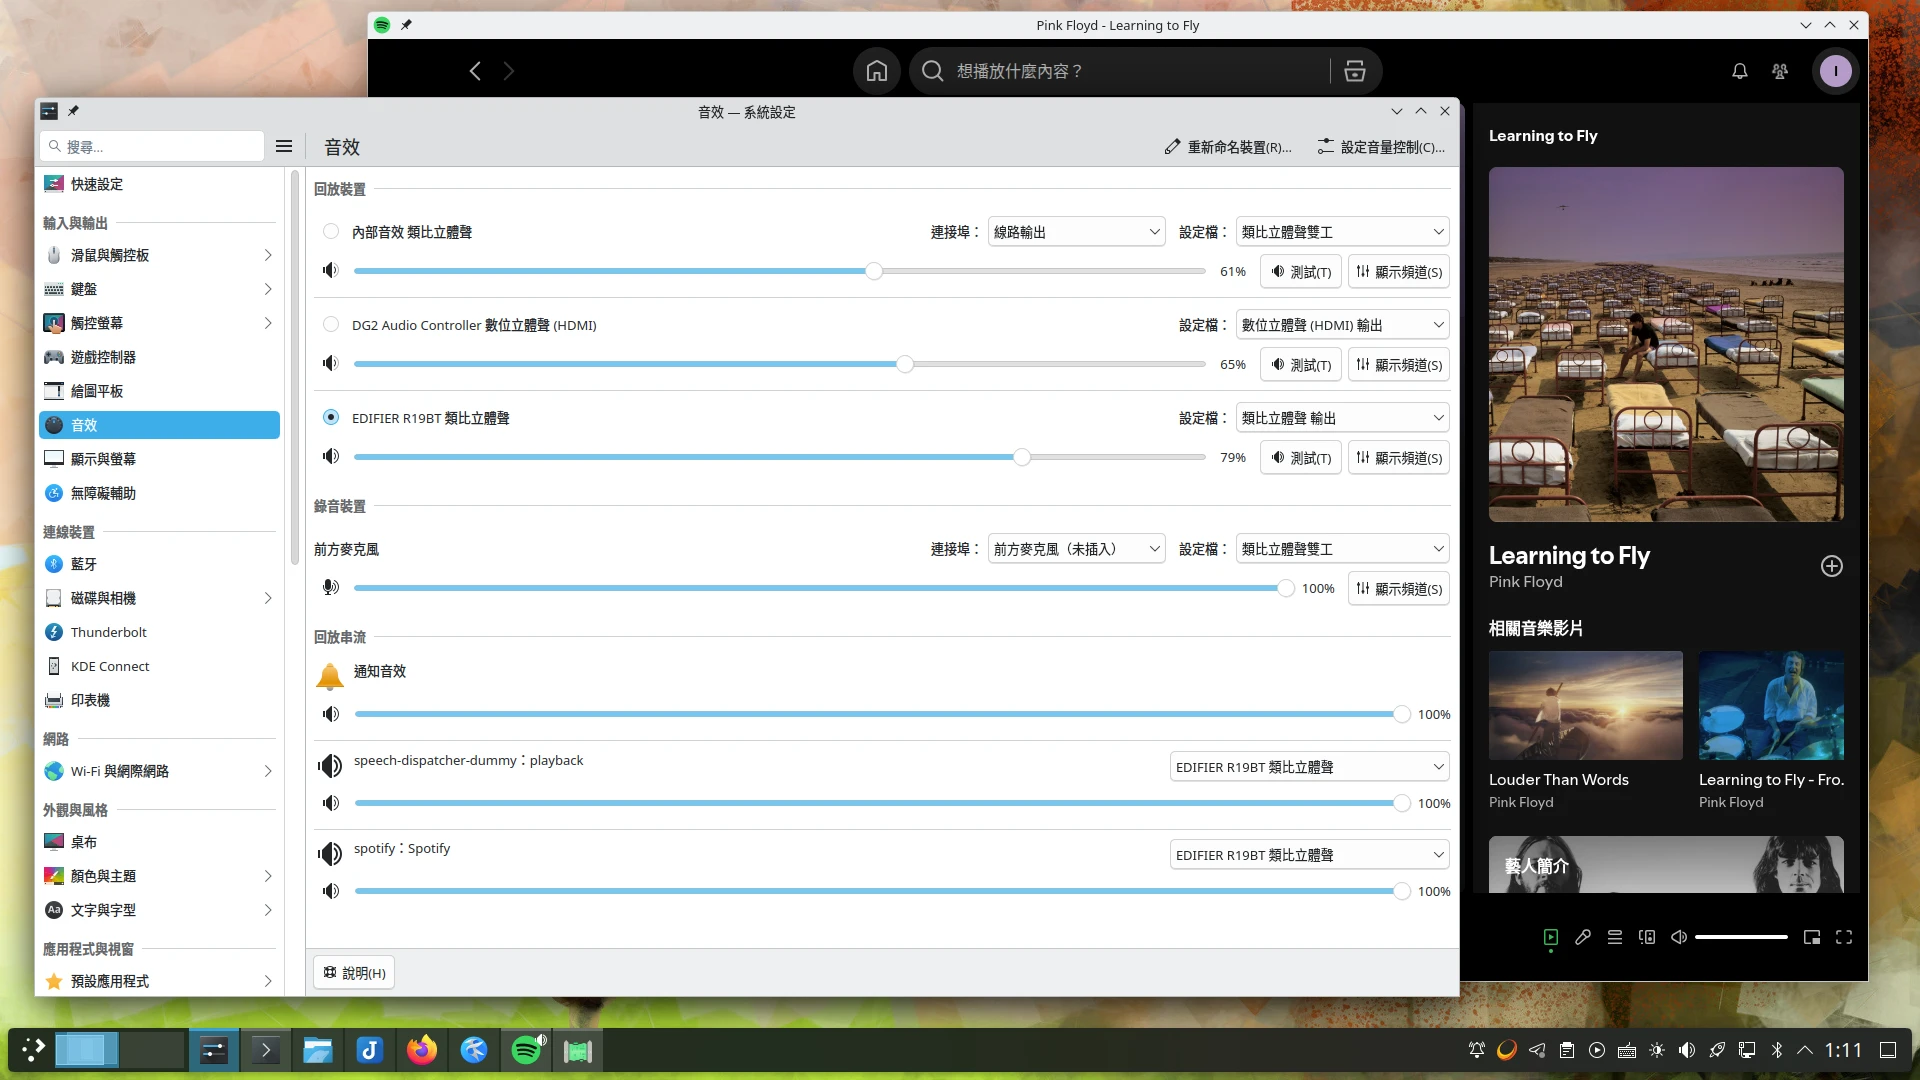Screen dimensions: 1920x1080
Task: Open 顯示與螢幕 settings page
Action: [x=103, y=459]
